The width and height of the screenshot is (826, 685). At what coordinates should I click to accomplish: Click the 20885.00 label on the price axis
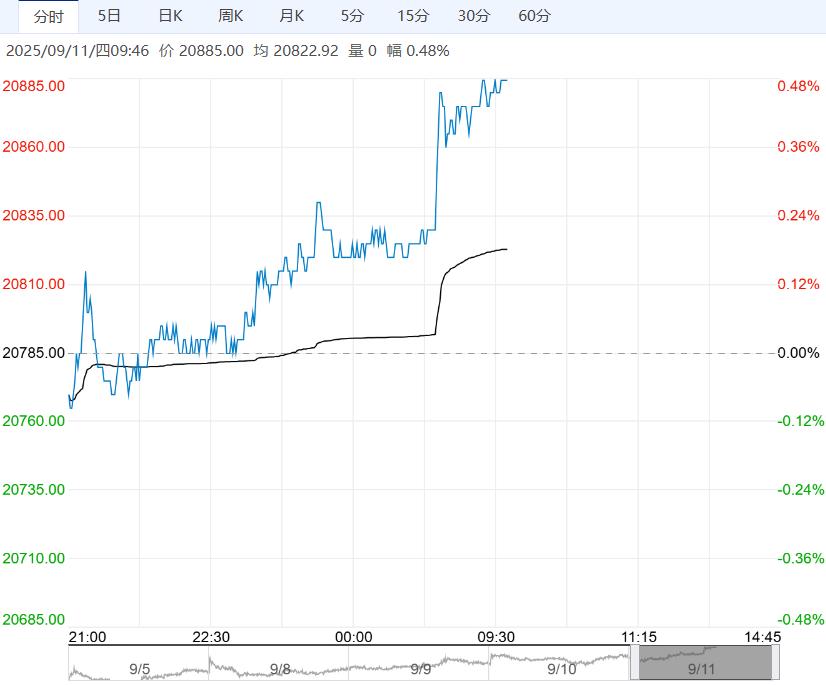pyautogui.click(x=35, y=86)
